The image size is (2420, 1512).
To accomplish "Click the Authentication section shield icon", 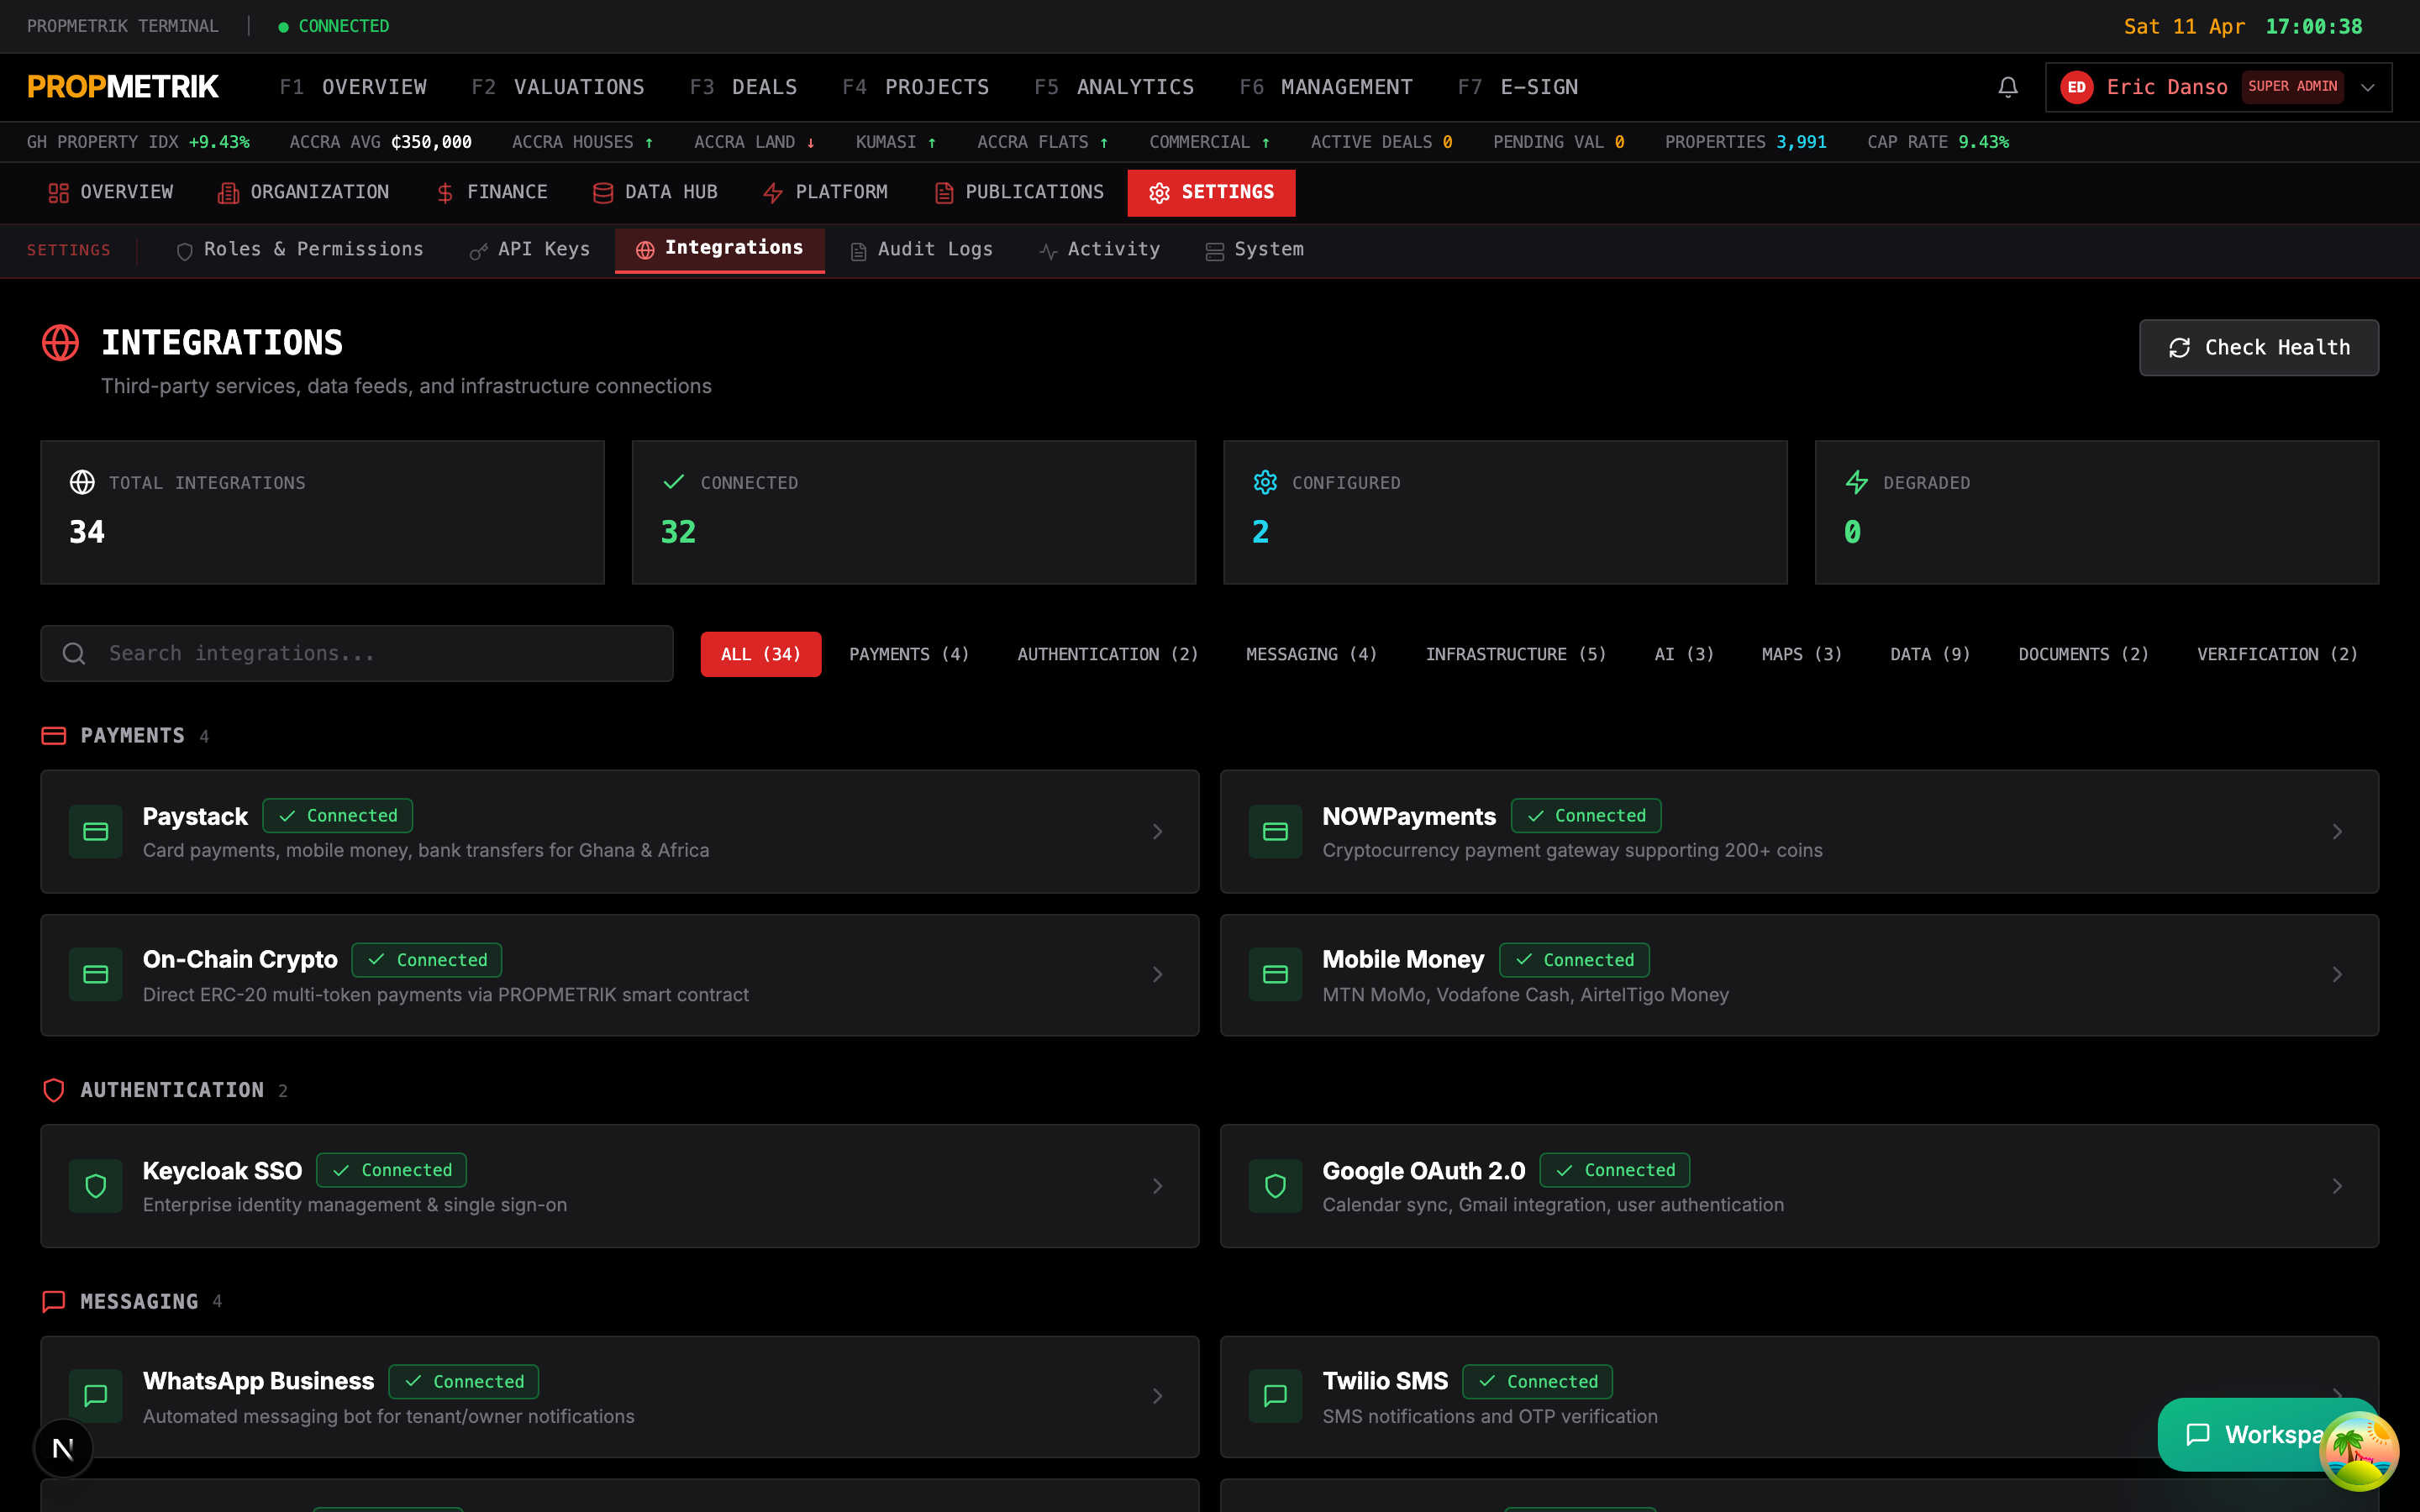I will 54,1090.
